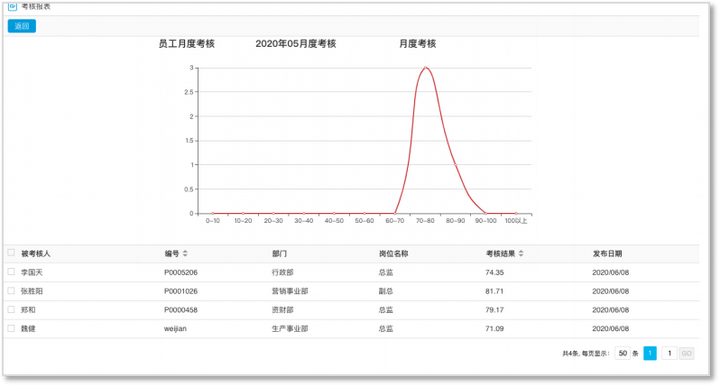Image resolution: width=720 pixels, height=387 pixels.
Task: Click the 0-10 data point marker
Action: coord(213,213)
